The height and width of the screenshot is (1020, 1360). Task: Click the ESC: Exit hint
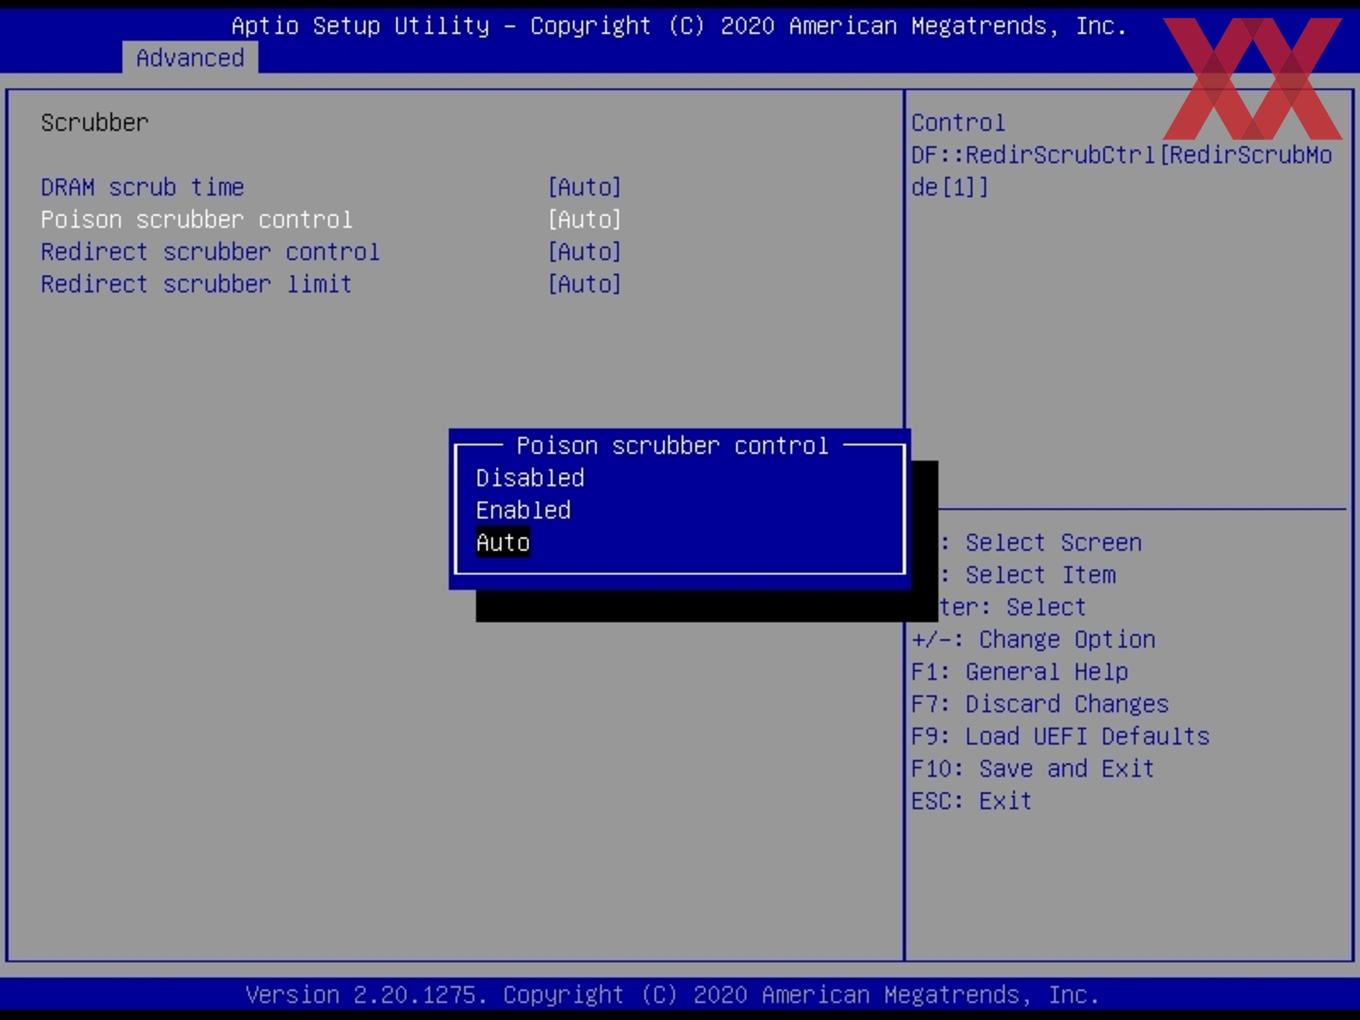[971, 800]
